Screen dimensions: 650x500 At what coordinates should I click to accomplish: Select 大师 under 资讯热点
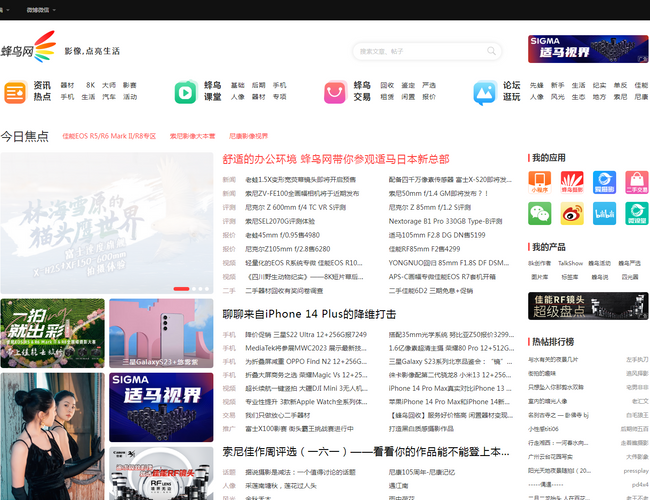109,85
